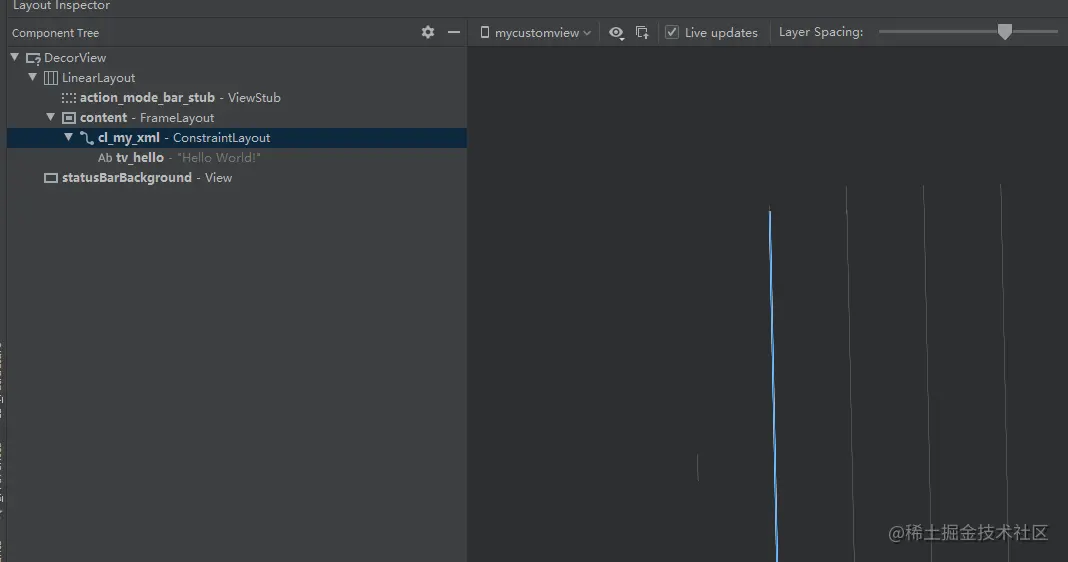This screenshot has height=562, width=1068.
Task: Select the content FrameLayout row
Action: coord(236,118)
